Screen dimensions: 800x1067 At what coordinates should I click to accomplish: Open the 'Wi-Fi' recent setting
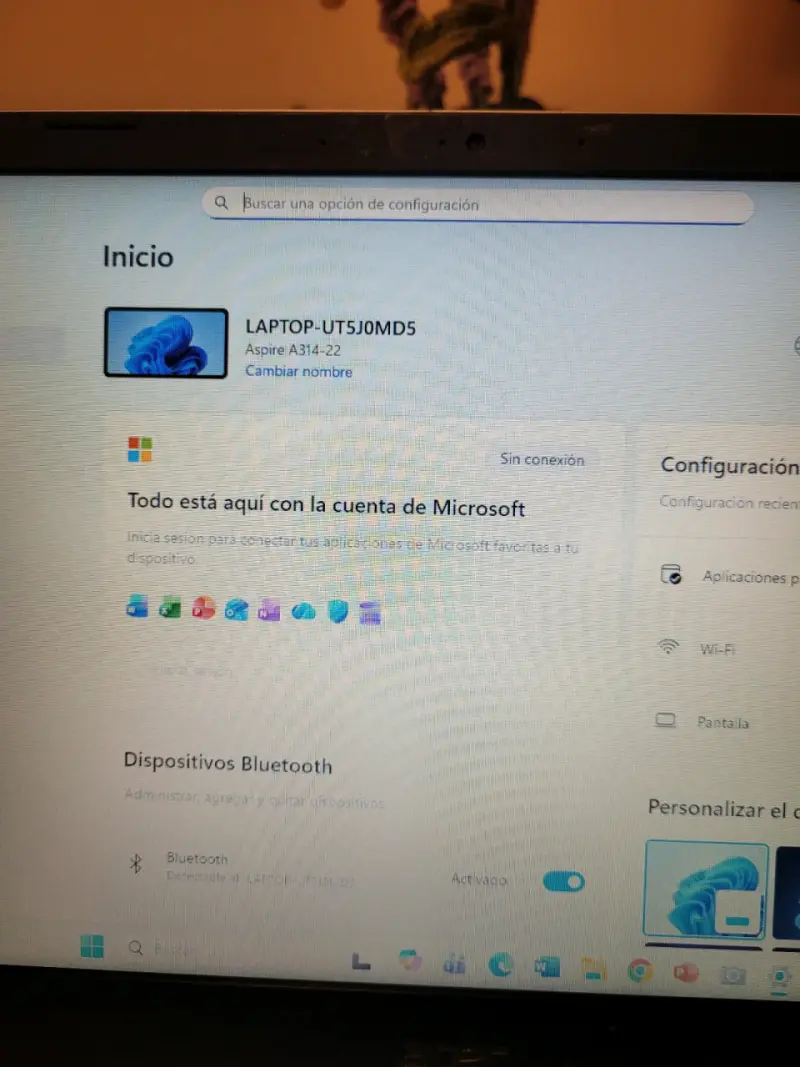point(717,649)
